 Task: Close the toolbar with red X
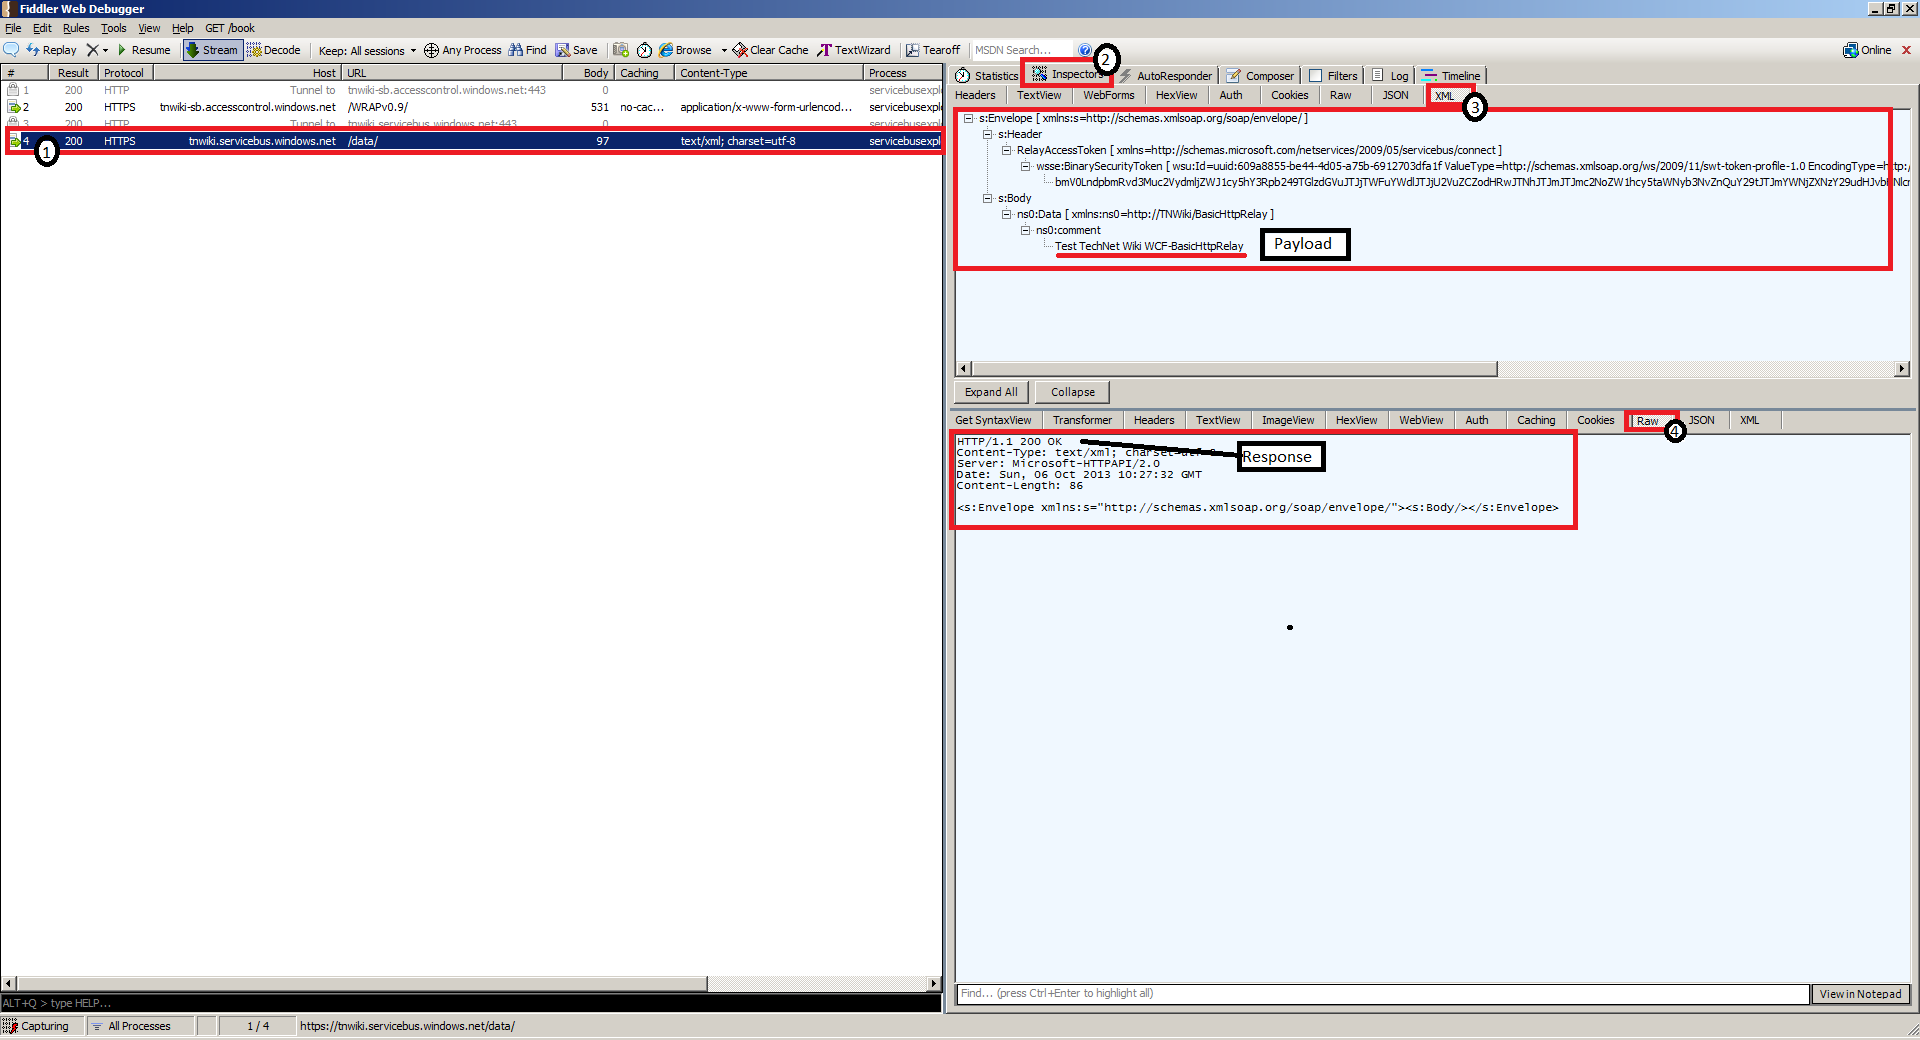[x=1906, y=50]
